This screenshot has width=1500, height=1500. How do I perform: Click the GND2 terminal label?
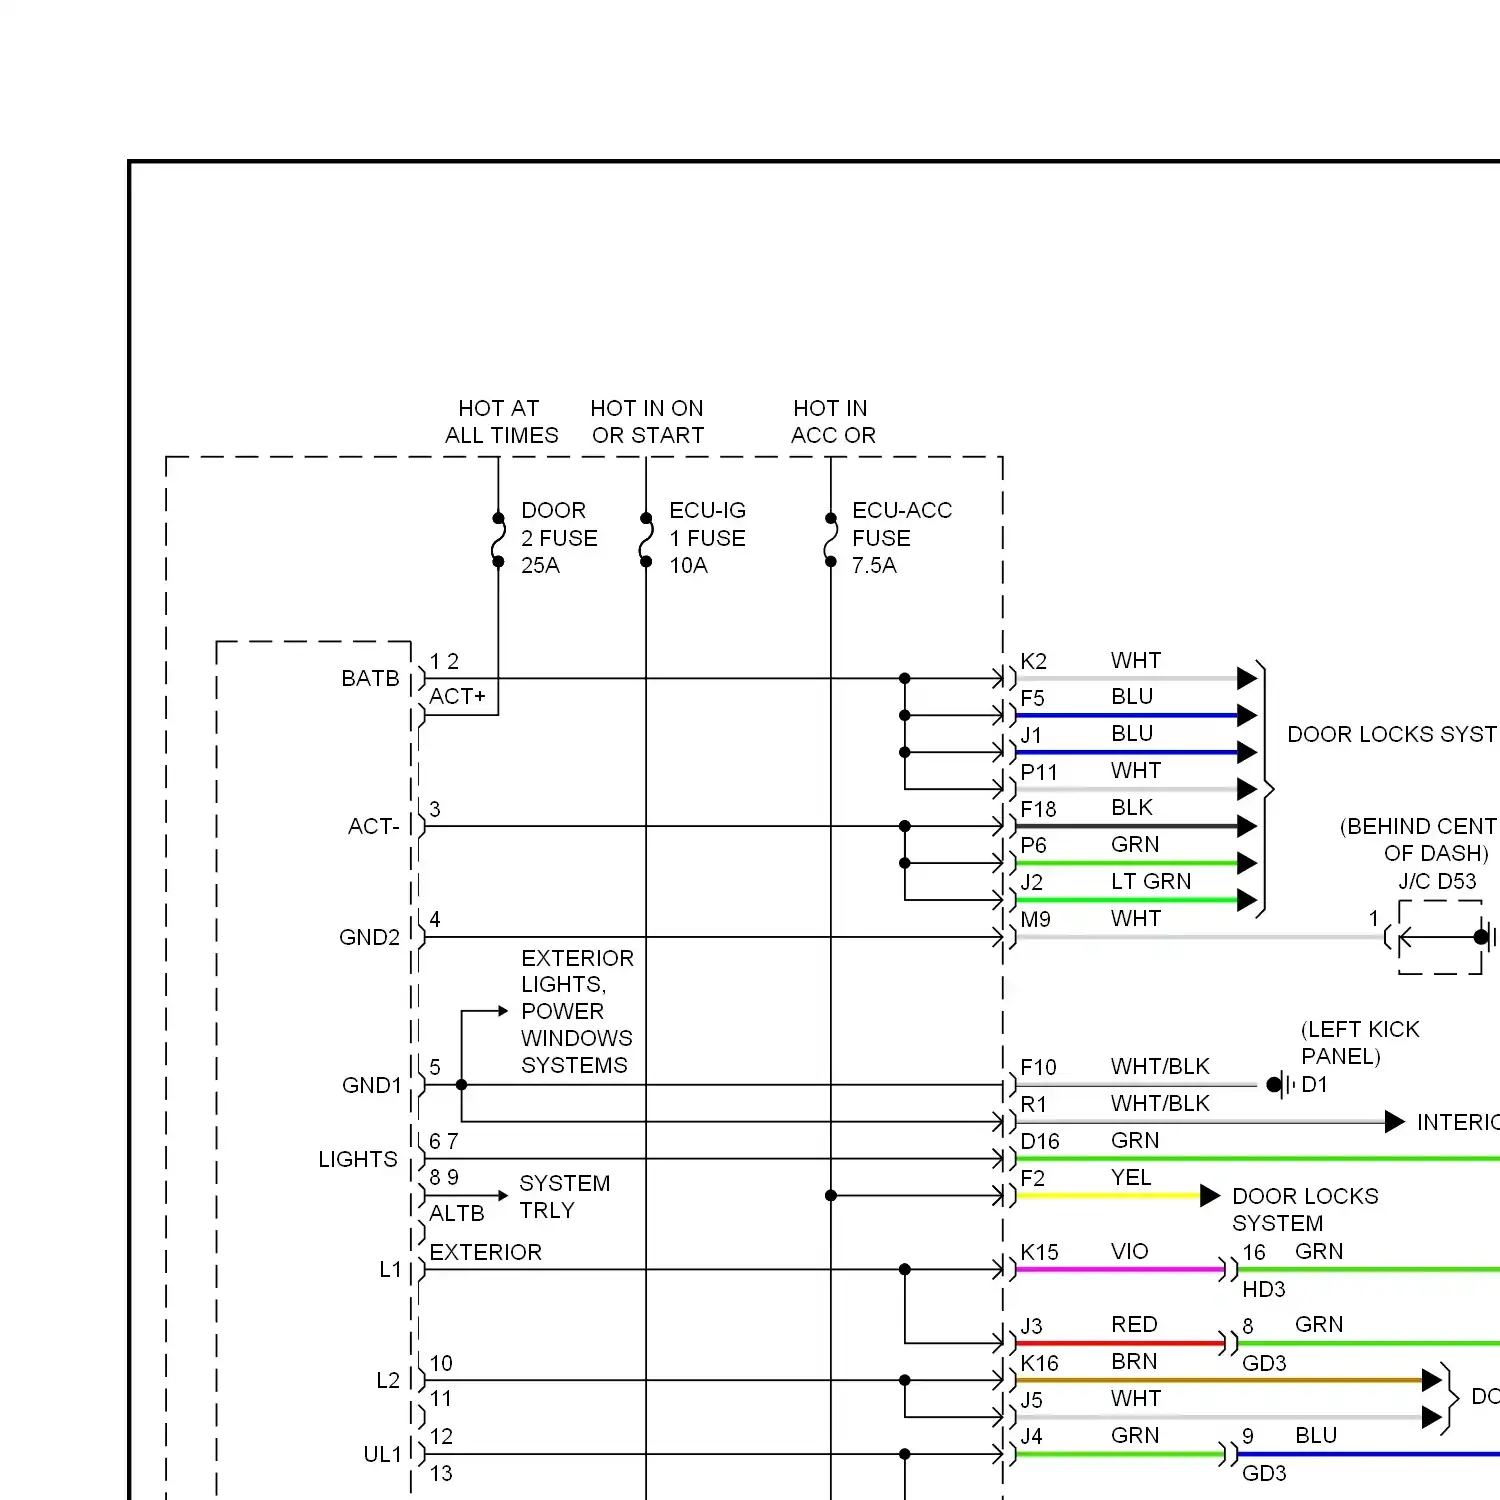369,938
